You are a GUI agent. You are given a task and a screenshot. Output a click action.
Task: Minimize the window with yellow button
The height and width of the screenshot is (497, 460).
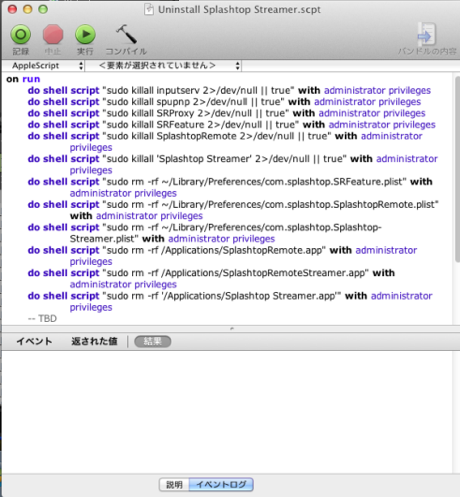pyautogui.click(x=28, y=9)
